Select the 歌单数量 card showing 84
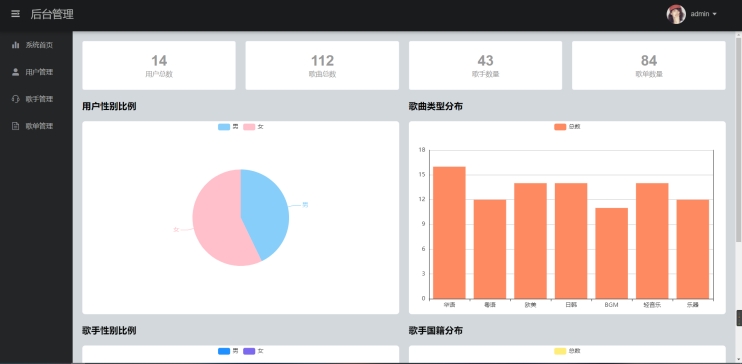Image resolution: width=742 pixels, height=364 pixels. [x=649, y=65]
